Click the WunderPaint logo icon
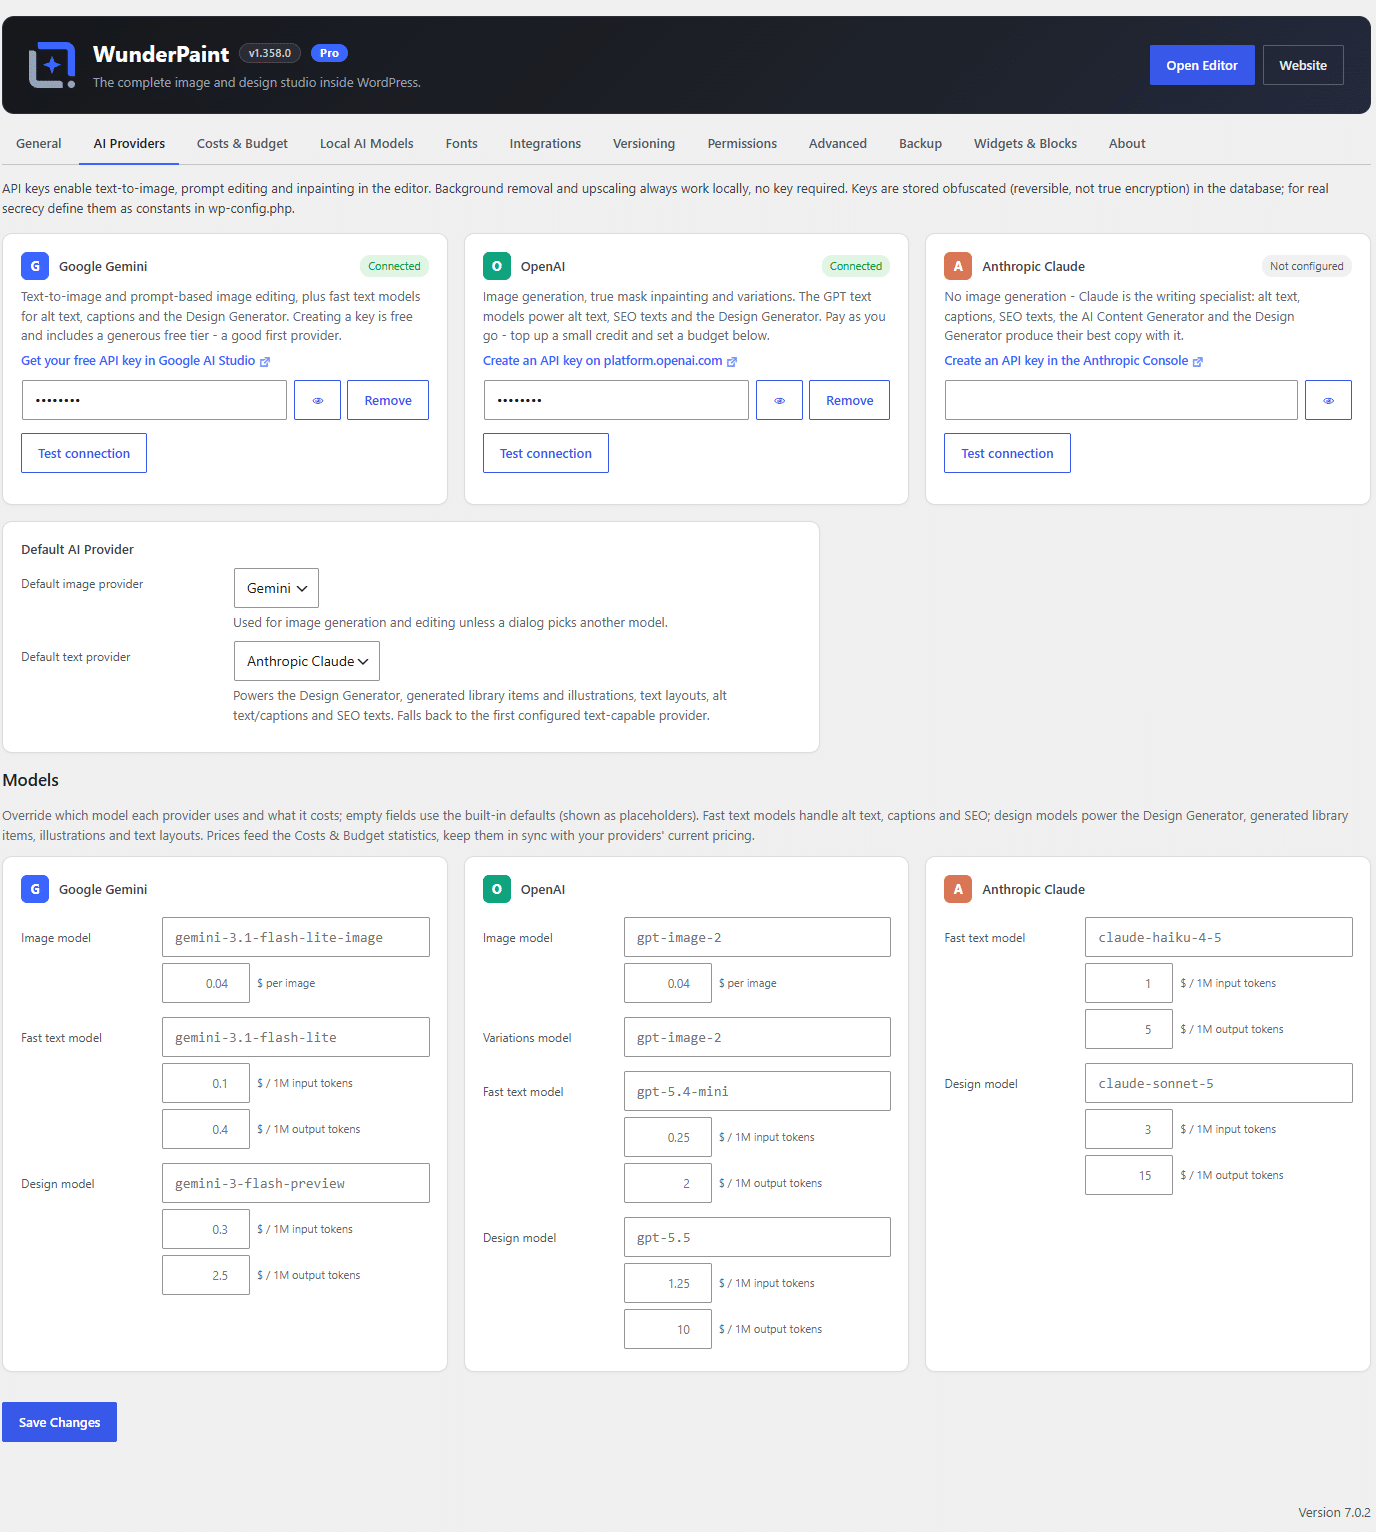The height and width of the screenshot is (1532, 1376). [x=52, y=65]
